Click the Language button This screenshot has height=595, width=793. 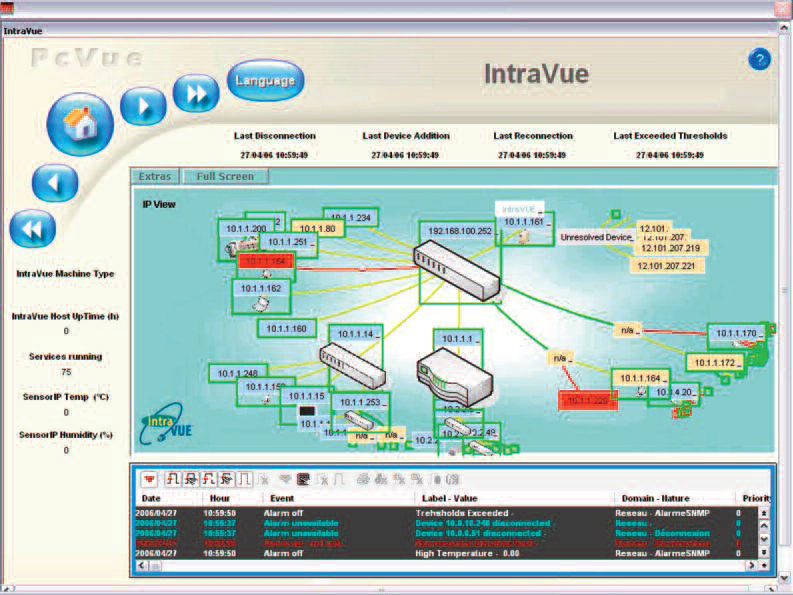[x=265, y=80]
